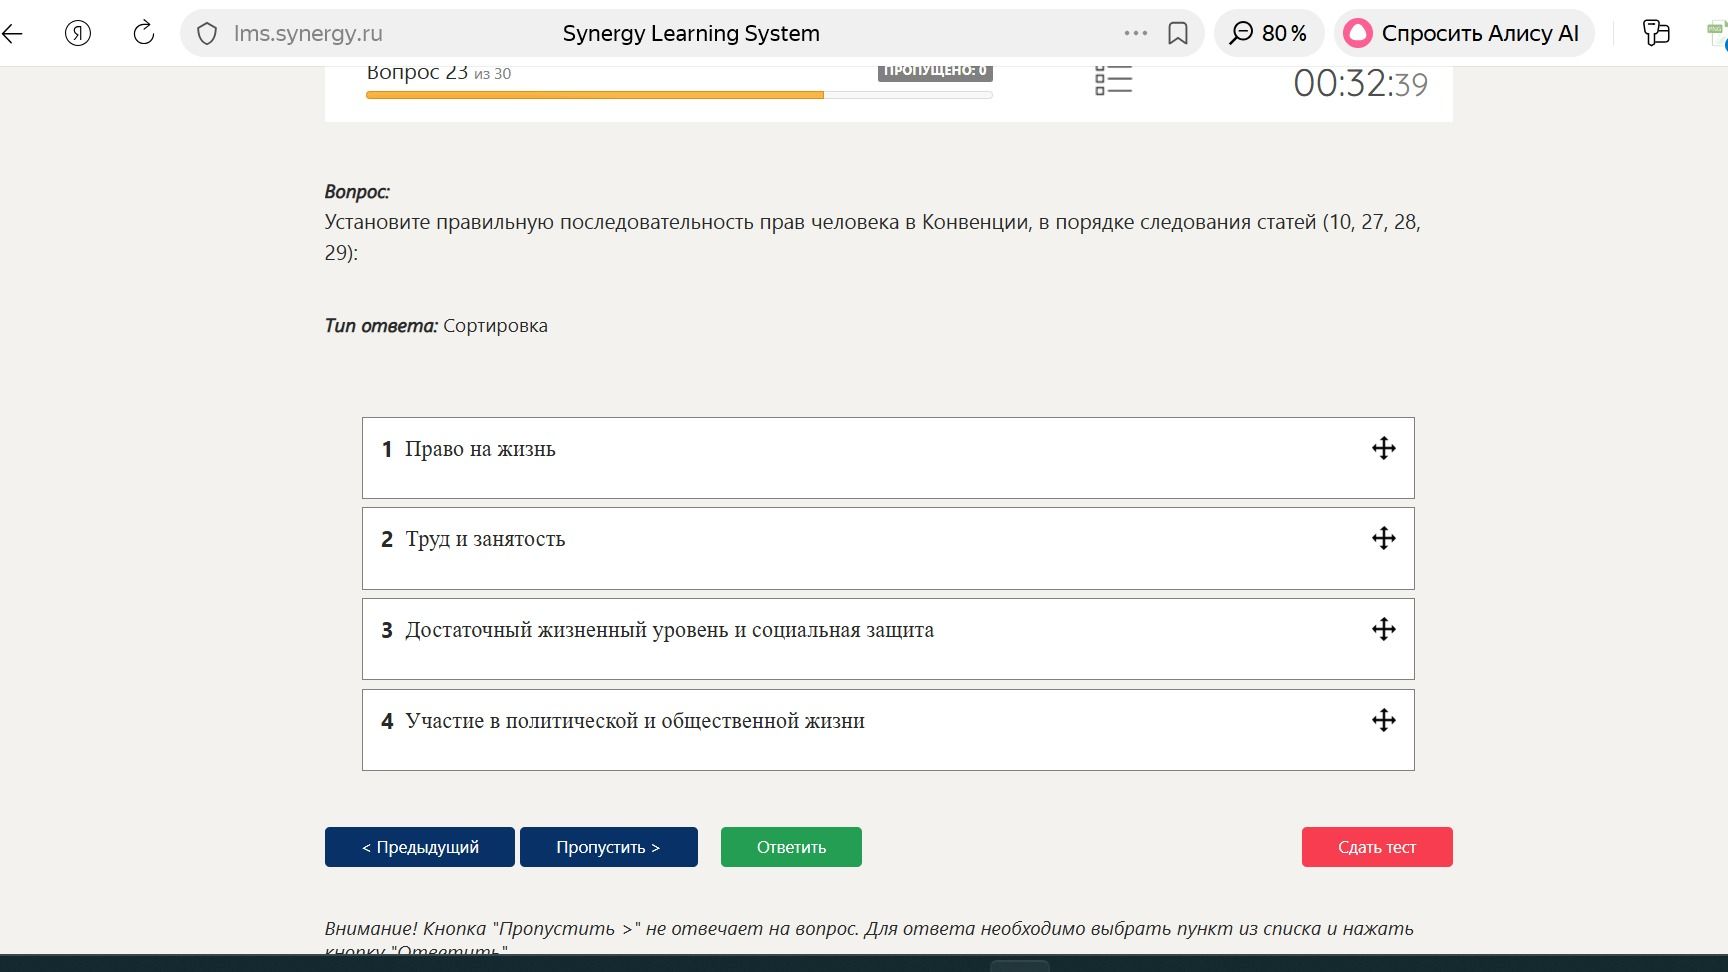Open site protection shield info
This screenshot has height=972, width=1728.
[x=207, y=34]
